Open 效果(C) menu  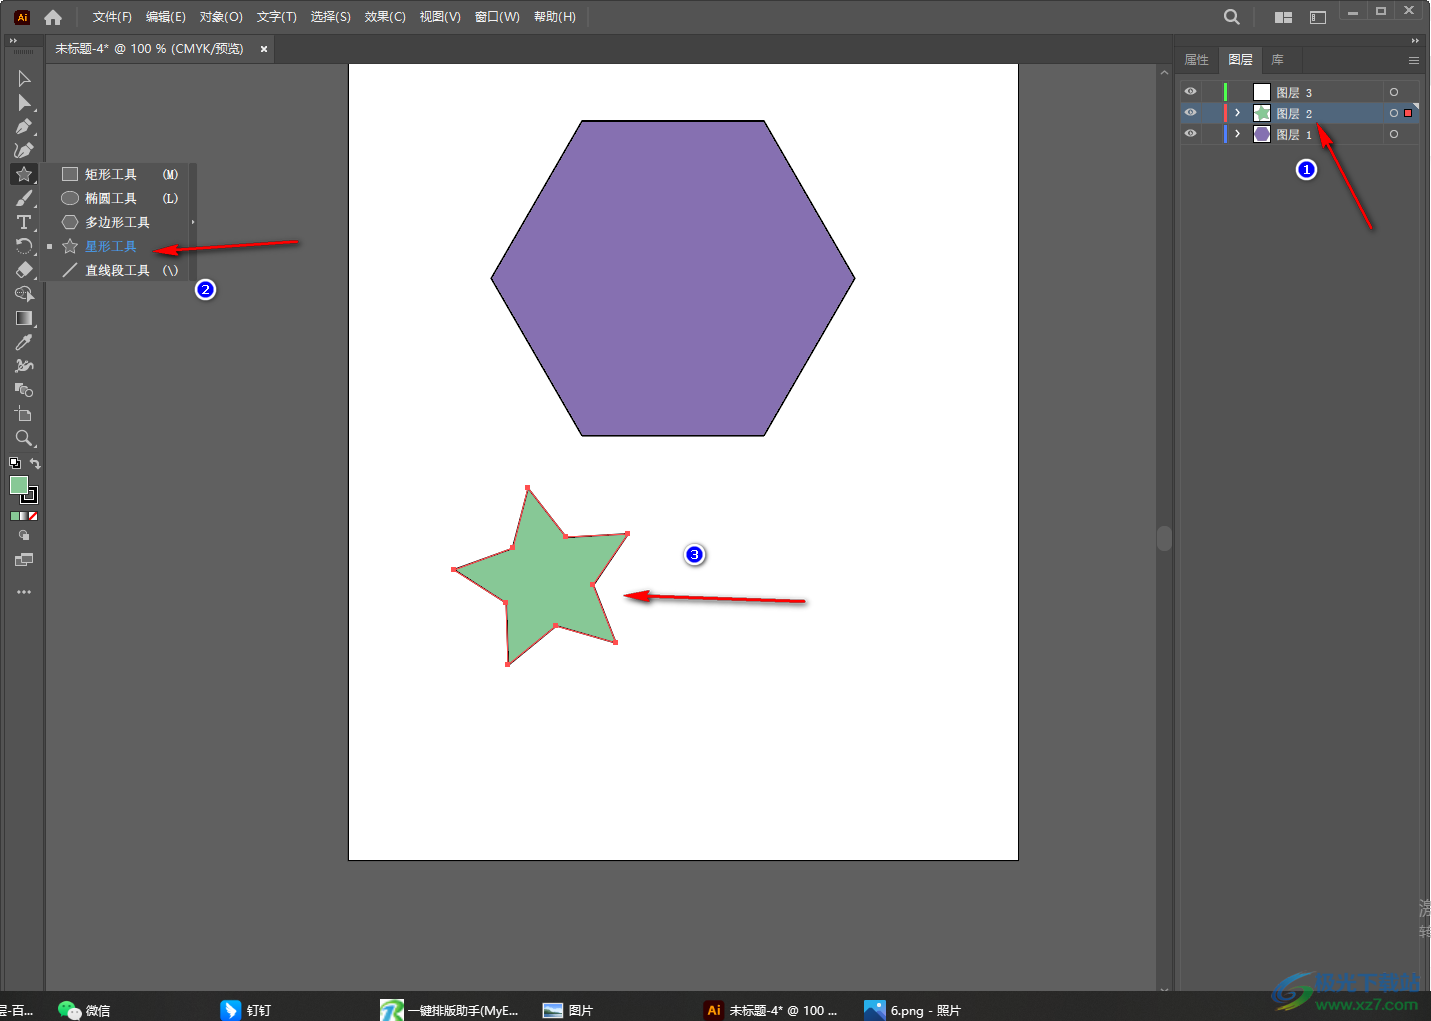(385, 17)
